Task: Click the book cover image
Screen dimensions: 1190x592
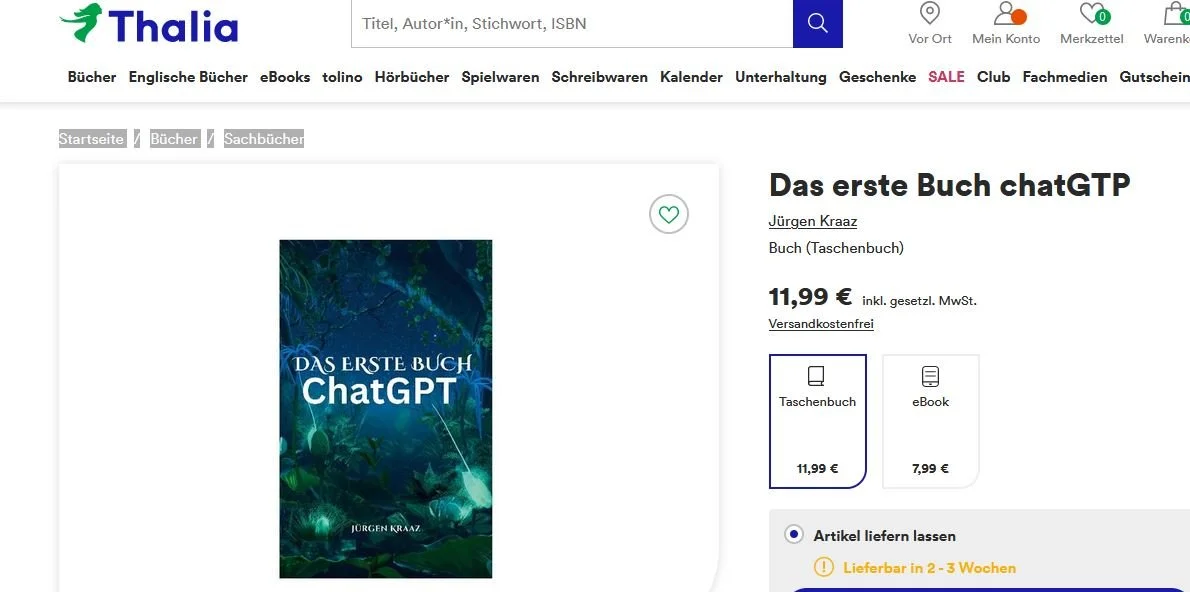Action: (x=386, y=409)
